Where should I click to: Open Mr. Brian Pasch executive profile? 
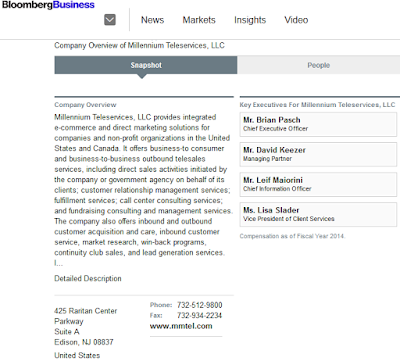[318, 124]
